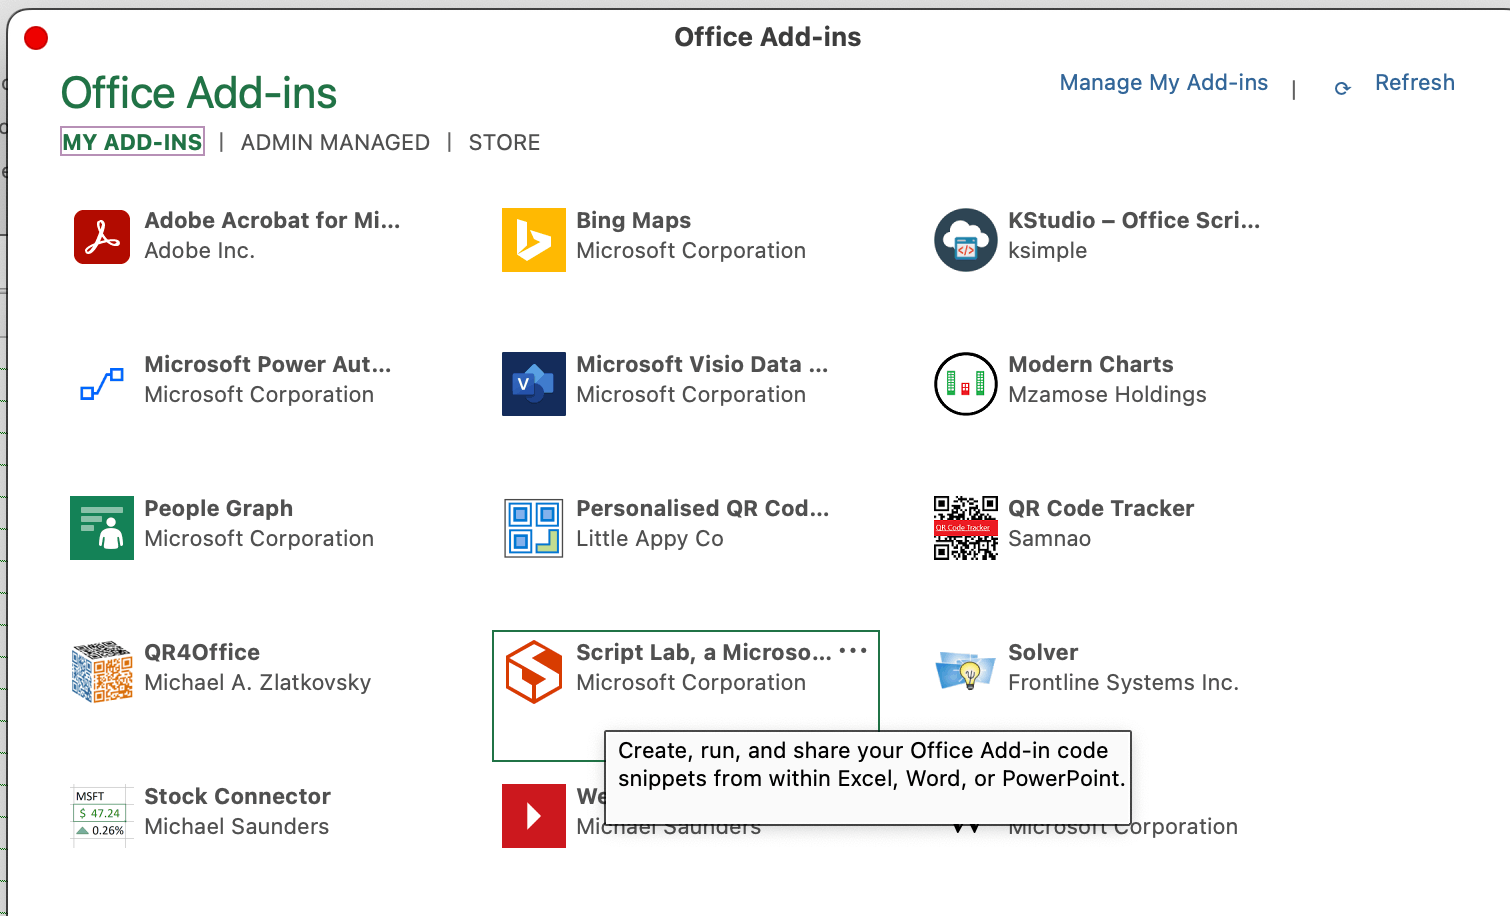Open the Stock Connector MSFT icon
Image resolution: width=1510 pixels, height=916 pixels.
[102, 816]
